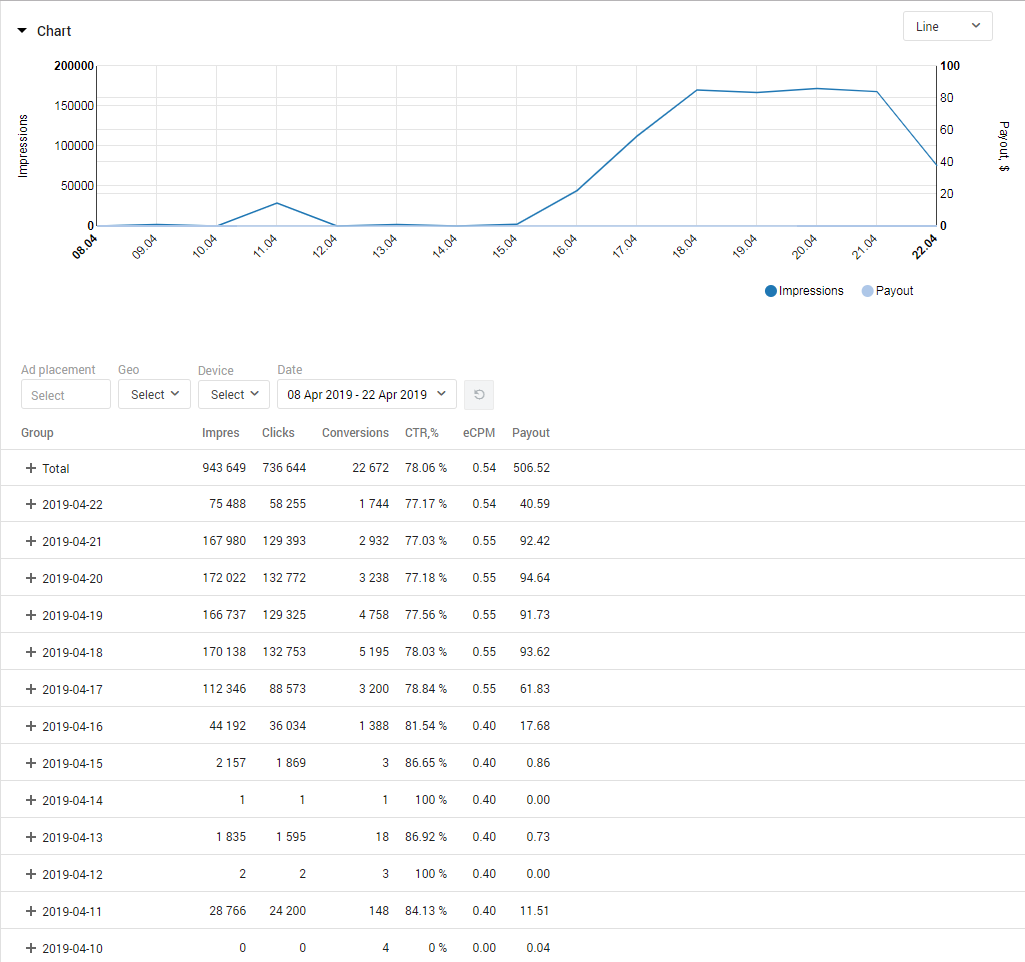
Task: Open the Line chart type dropdown
Action: pos(947,26)
